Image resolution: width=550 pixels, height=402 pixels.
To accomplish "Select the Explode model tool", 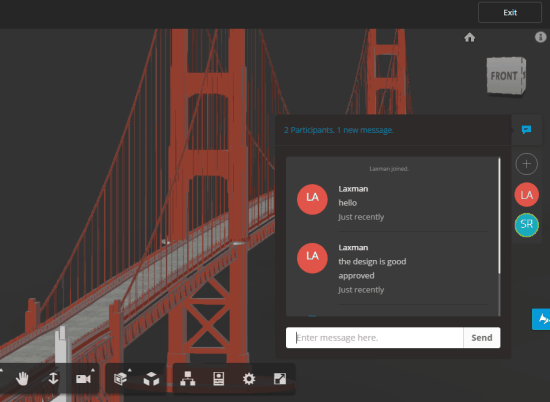I will click(x=151, y=379).
